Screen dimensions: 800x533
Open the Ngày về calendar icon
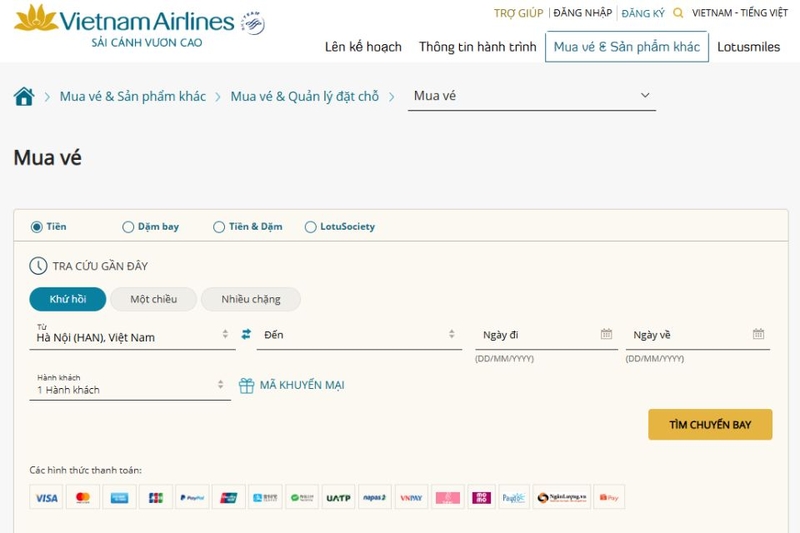tap(759, 334)
